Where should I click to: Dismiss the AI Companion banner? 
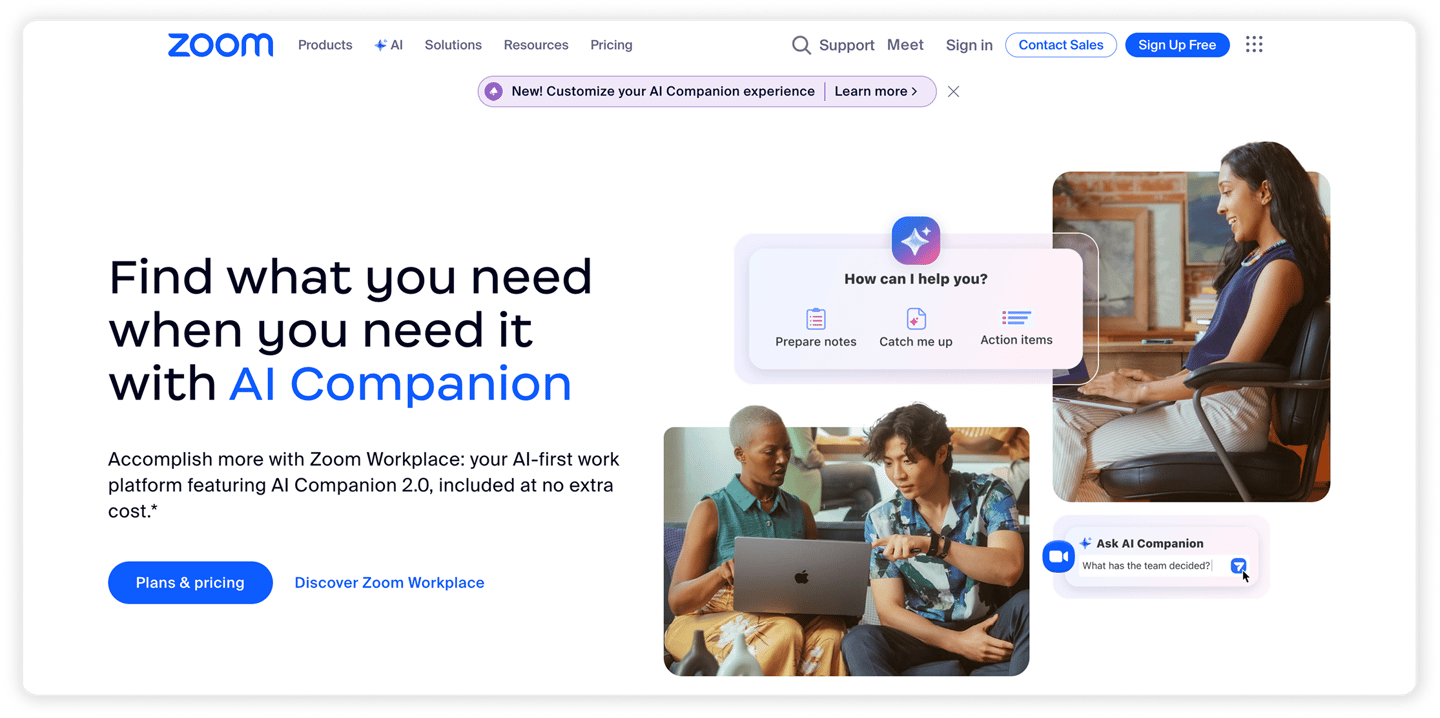click(953, 91)
